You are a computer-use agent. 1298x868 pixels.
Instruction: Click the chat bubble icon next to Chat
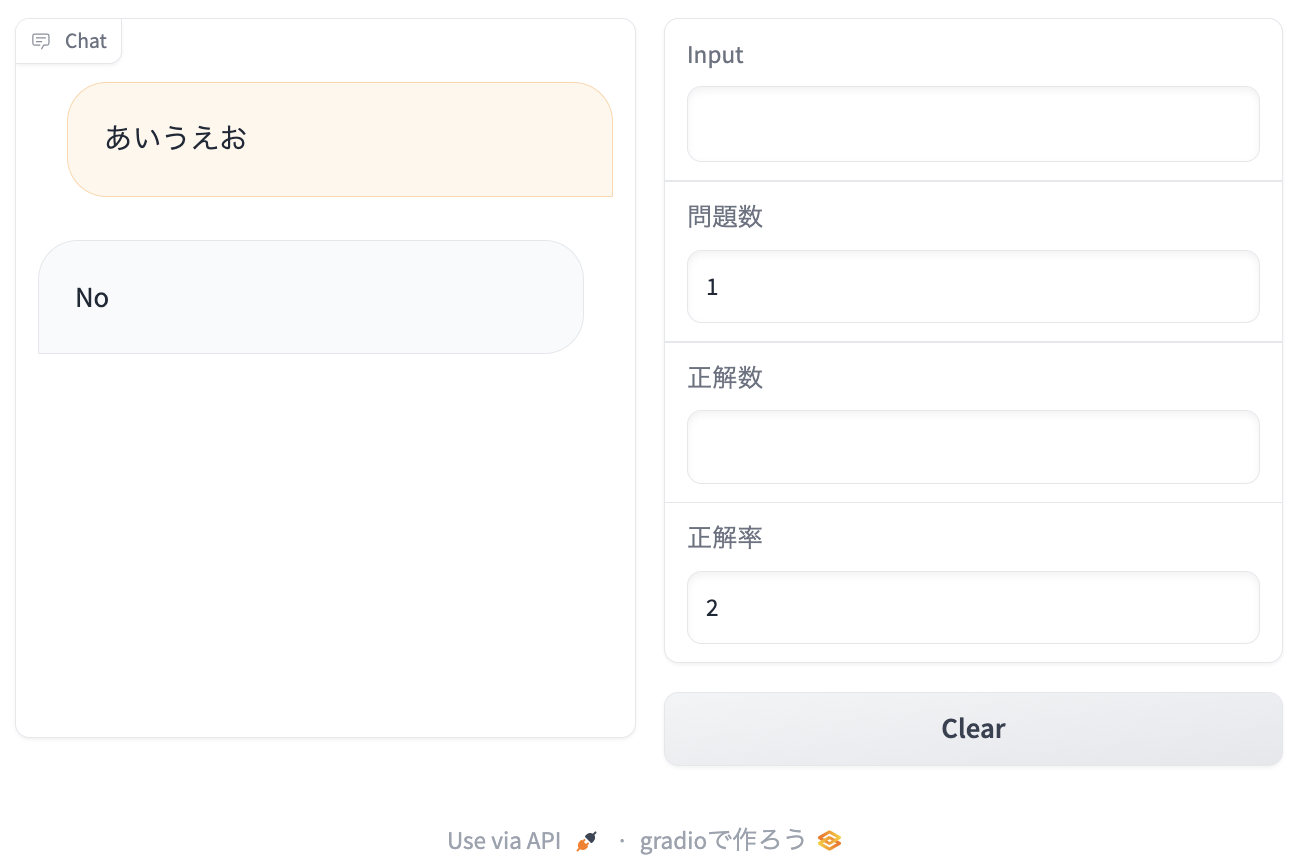point(41,40)
